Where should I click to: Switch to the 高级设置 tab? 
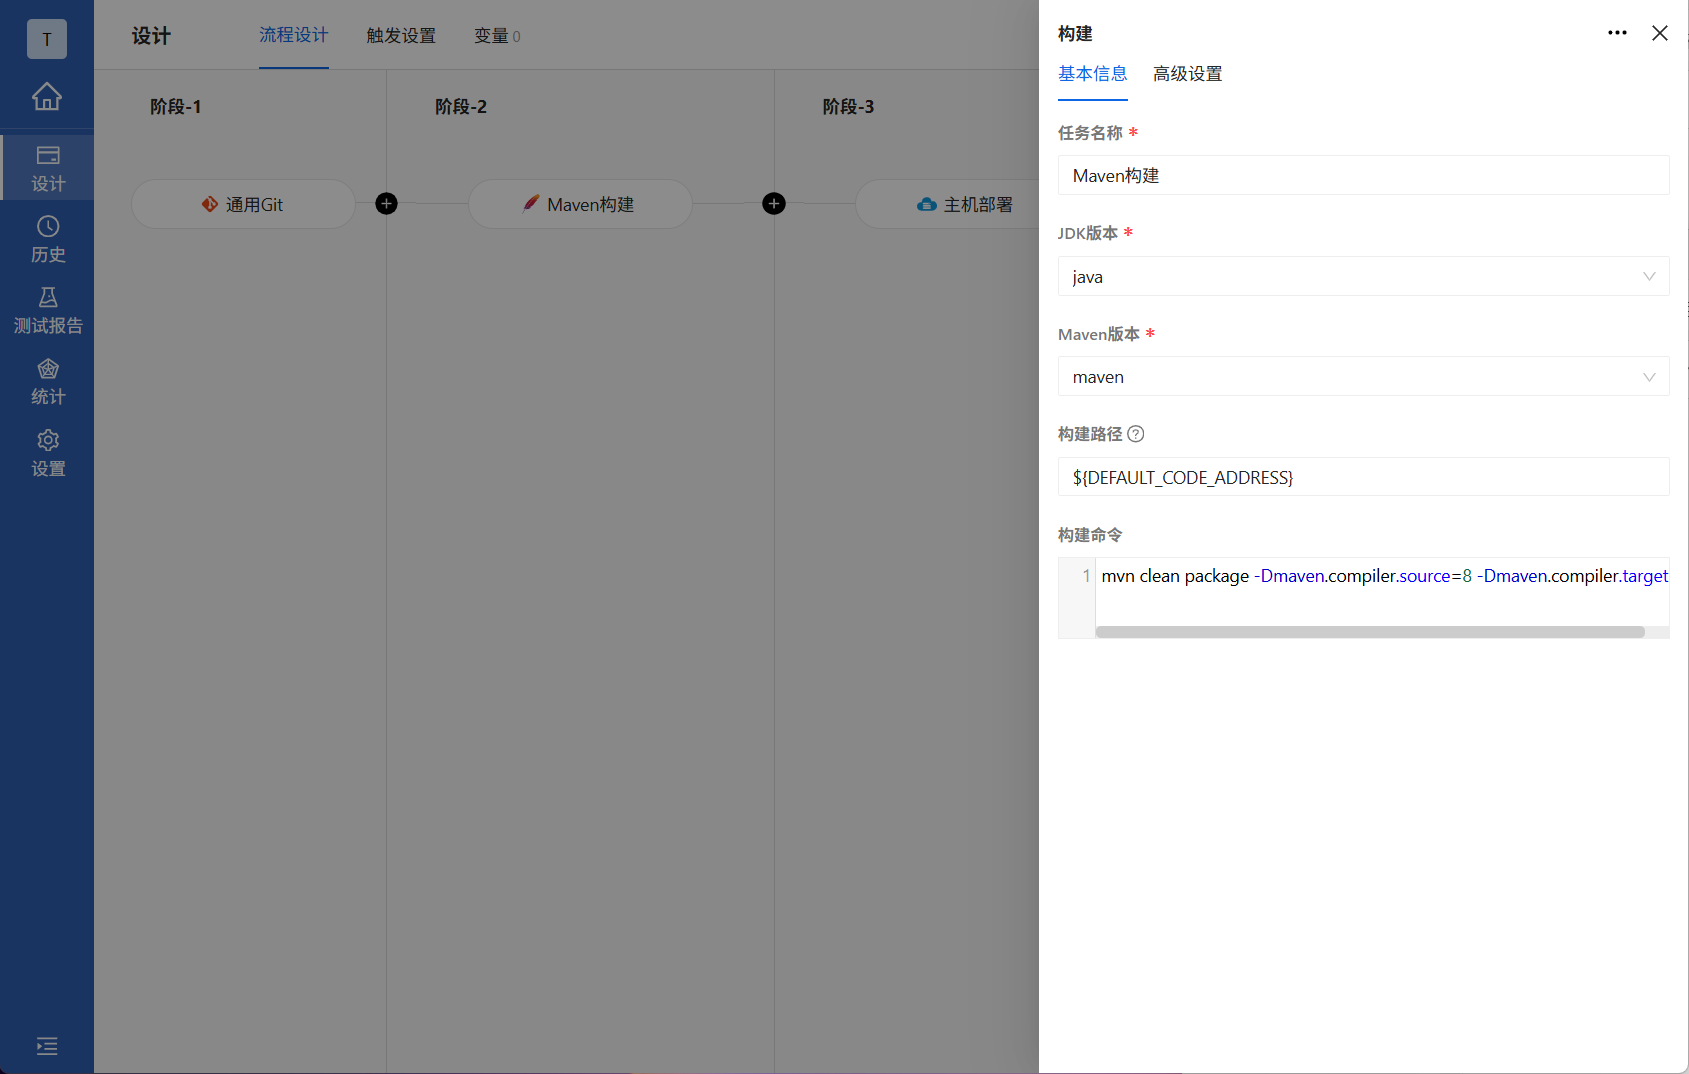coord(1186,73)
